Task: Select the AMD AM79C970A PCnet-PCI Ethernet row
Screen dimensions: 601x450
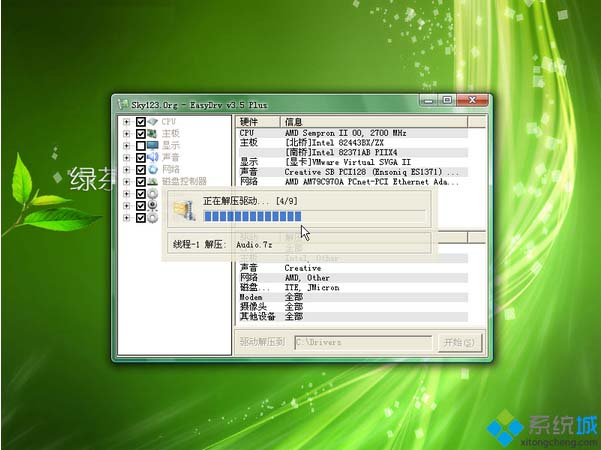Action: pos(351,182)
